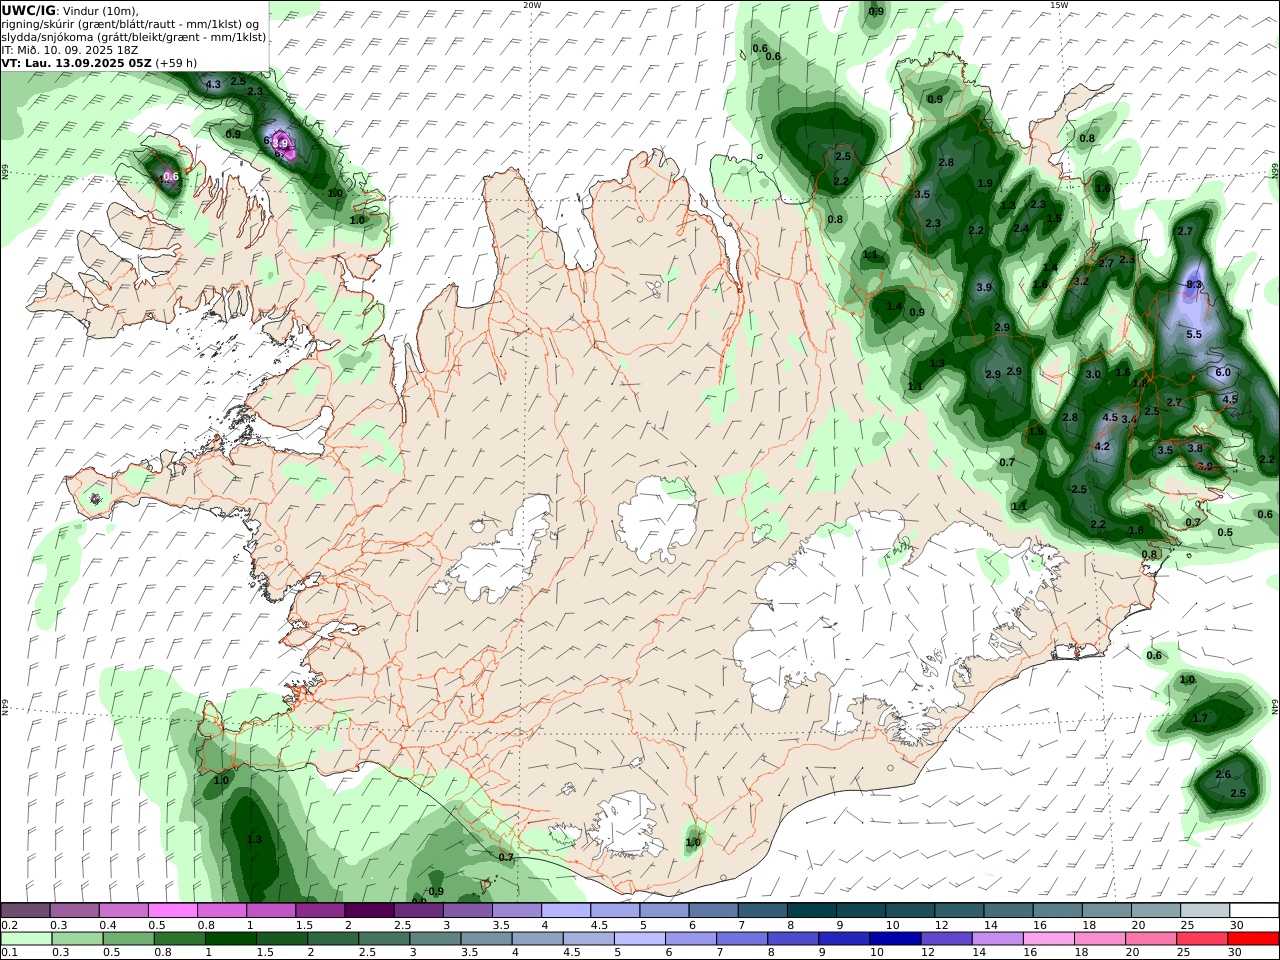Select the 2.4 precipitation label
This screenshot has width=1280, height=960.
1021,229
